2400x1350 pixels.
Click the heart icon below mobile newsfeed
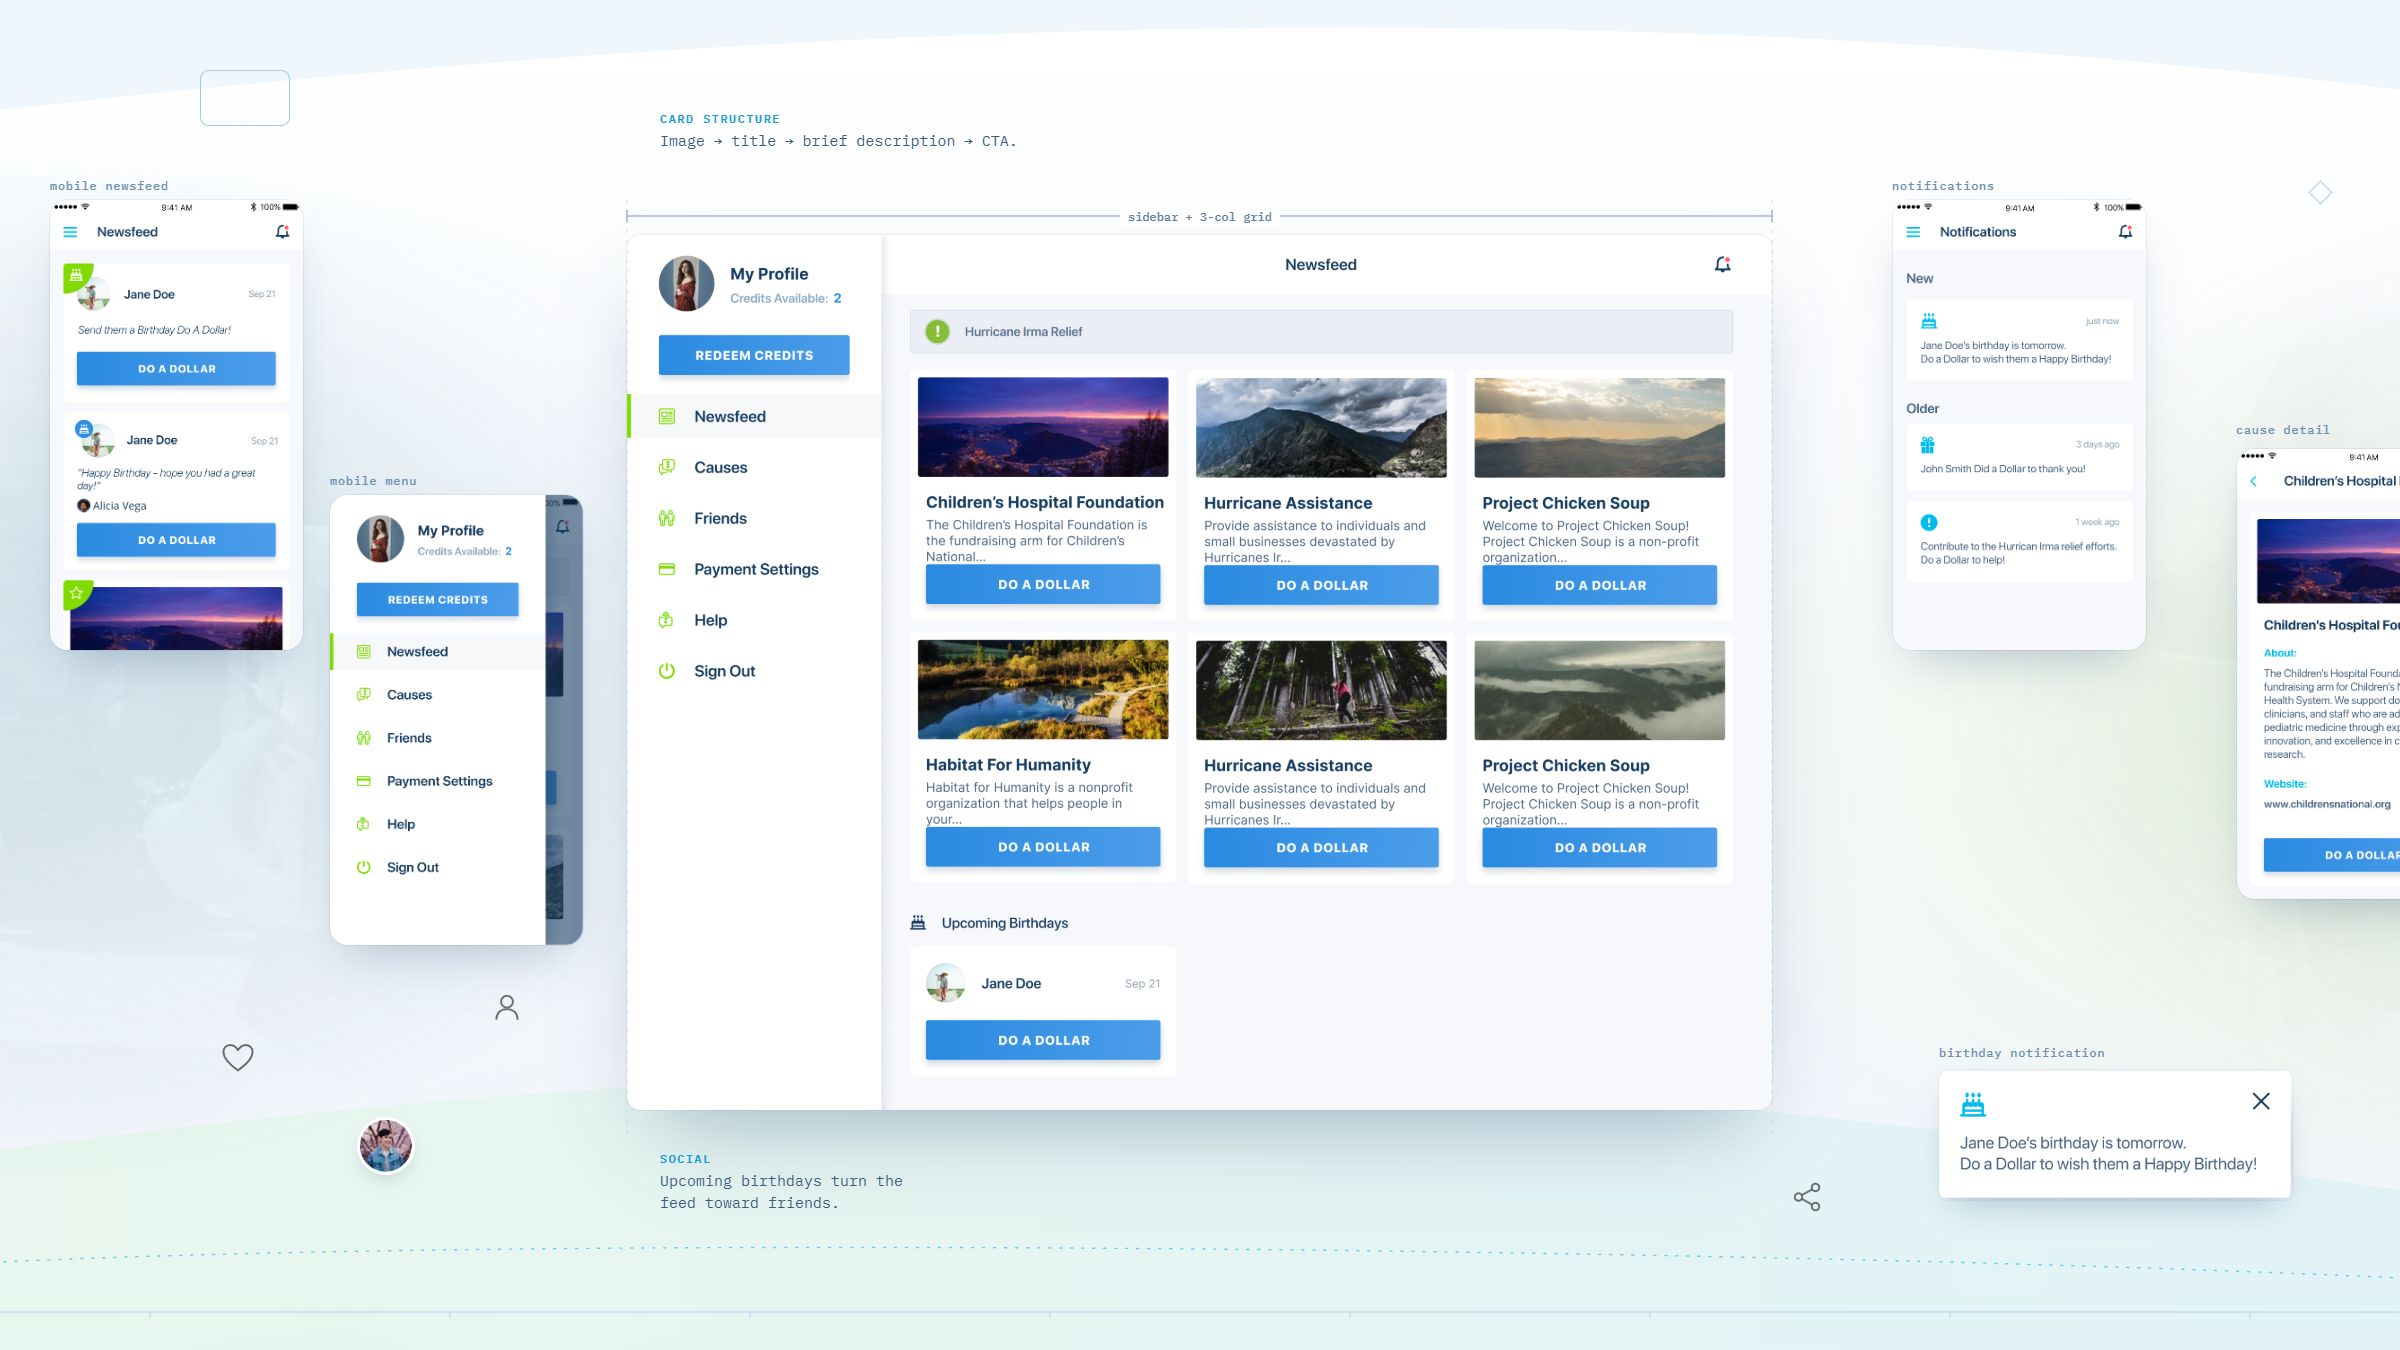(238, 1057)
